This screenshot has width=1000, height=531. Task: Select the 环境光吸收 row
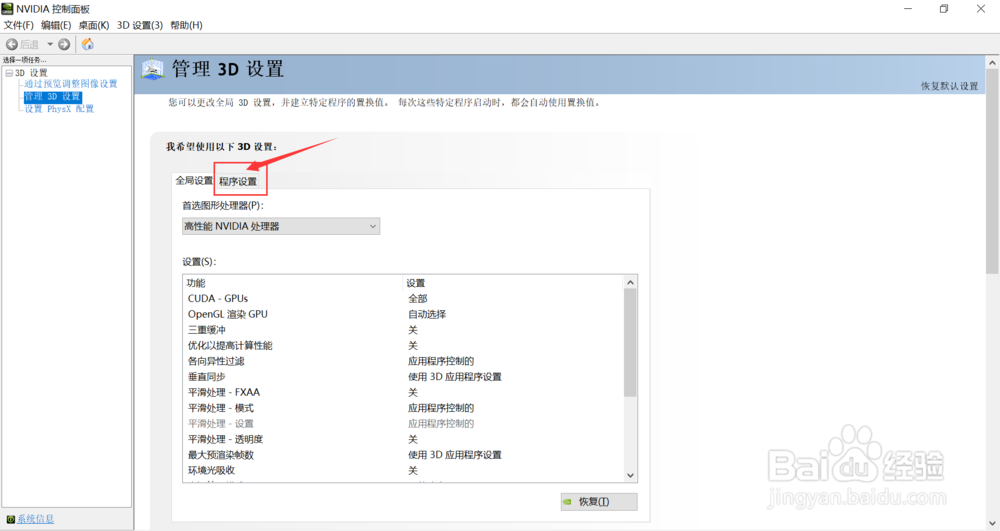[x=403, y=470]
